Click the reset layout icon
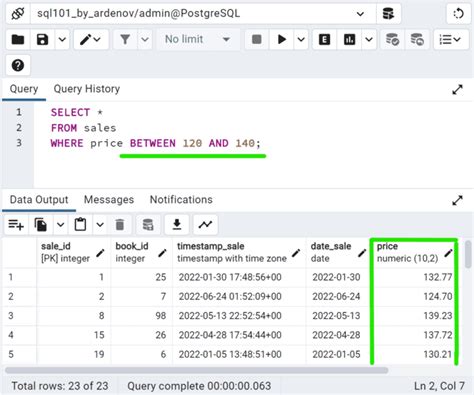This screenshot has width=474, height=395. click(x=458, y=14)
